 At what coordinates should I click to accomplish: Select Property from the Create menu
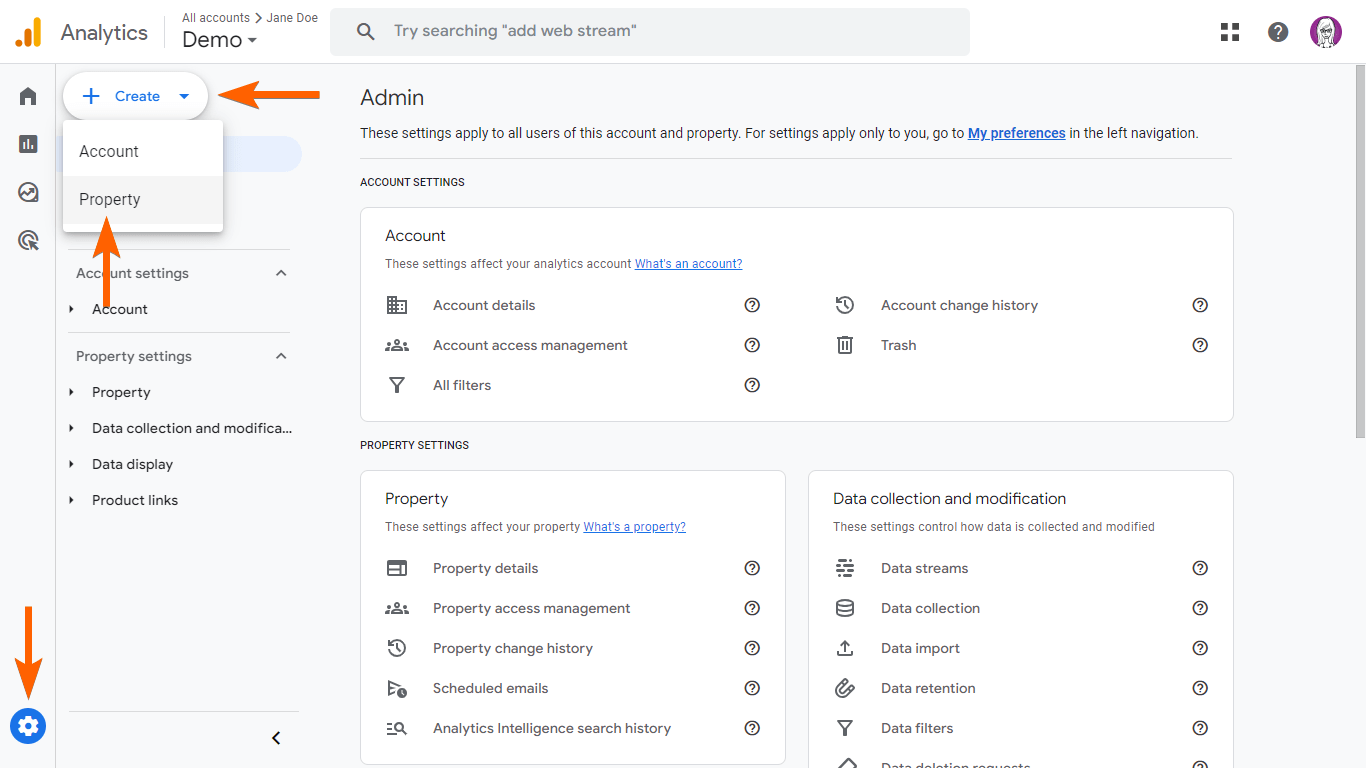click(110, 199)
